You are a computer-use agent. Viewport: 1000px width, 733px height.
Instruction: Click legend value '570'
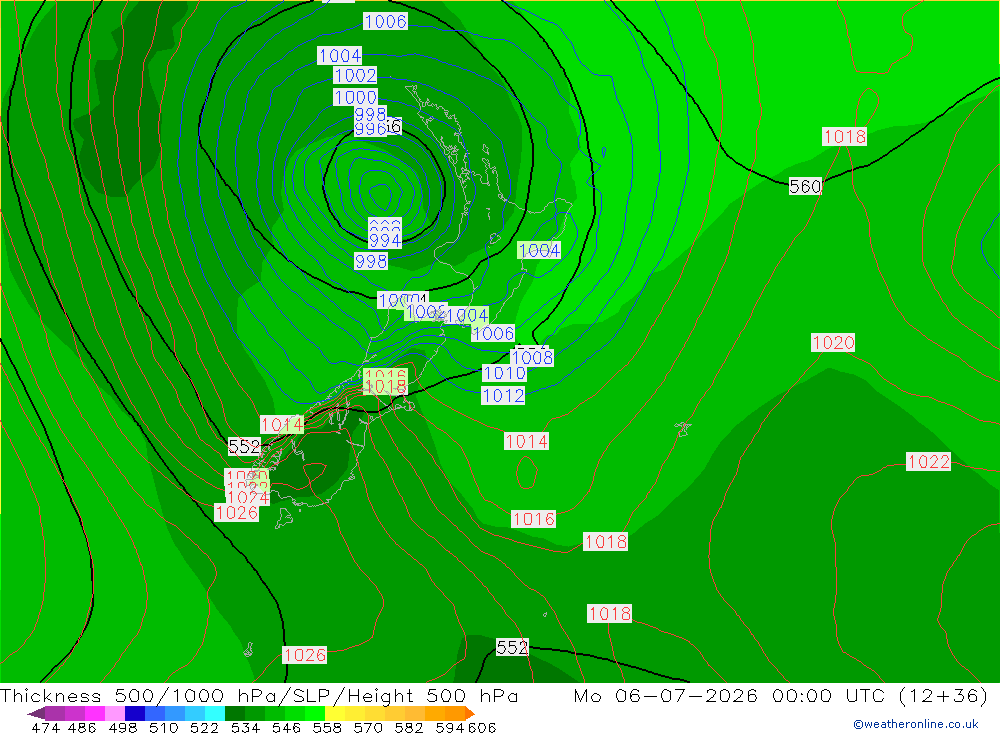pos(368,727)
